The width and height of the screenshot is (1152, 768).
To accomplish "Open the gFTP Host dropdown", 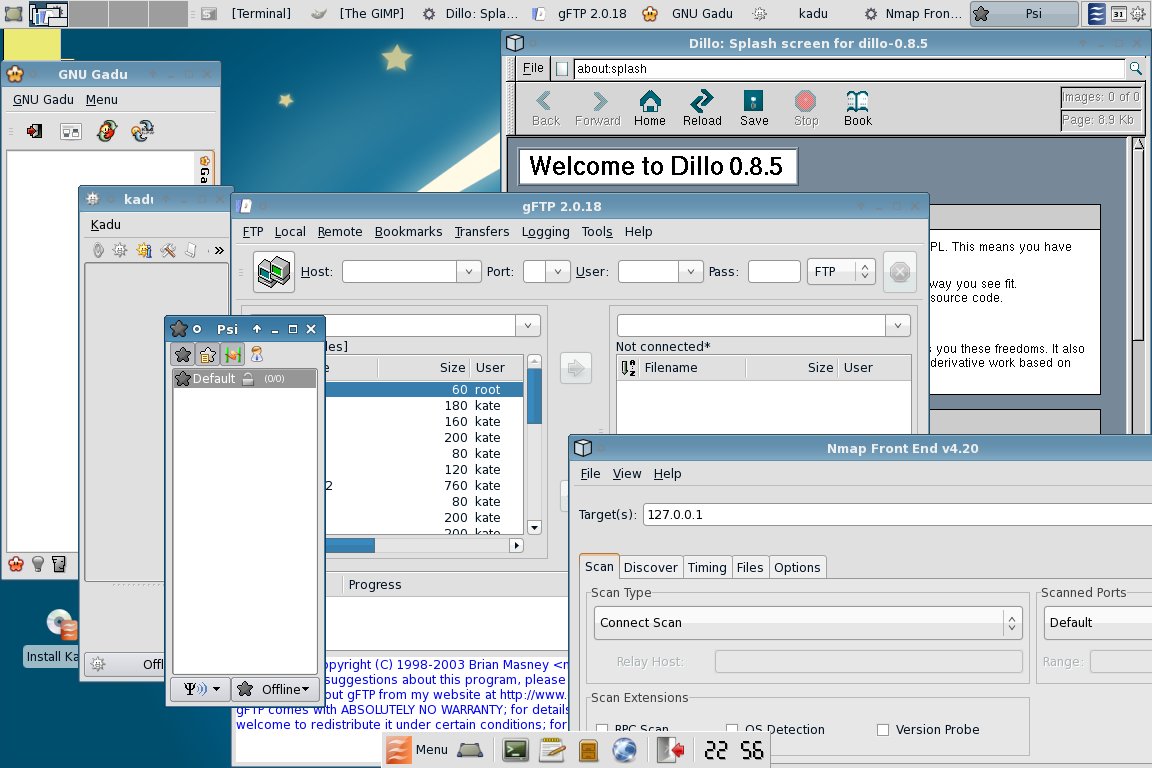I will point(469,272).
